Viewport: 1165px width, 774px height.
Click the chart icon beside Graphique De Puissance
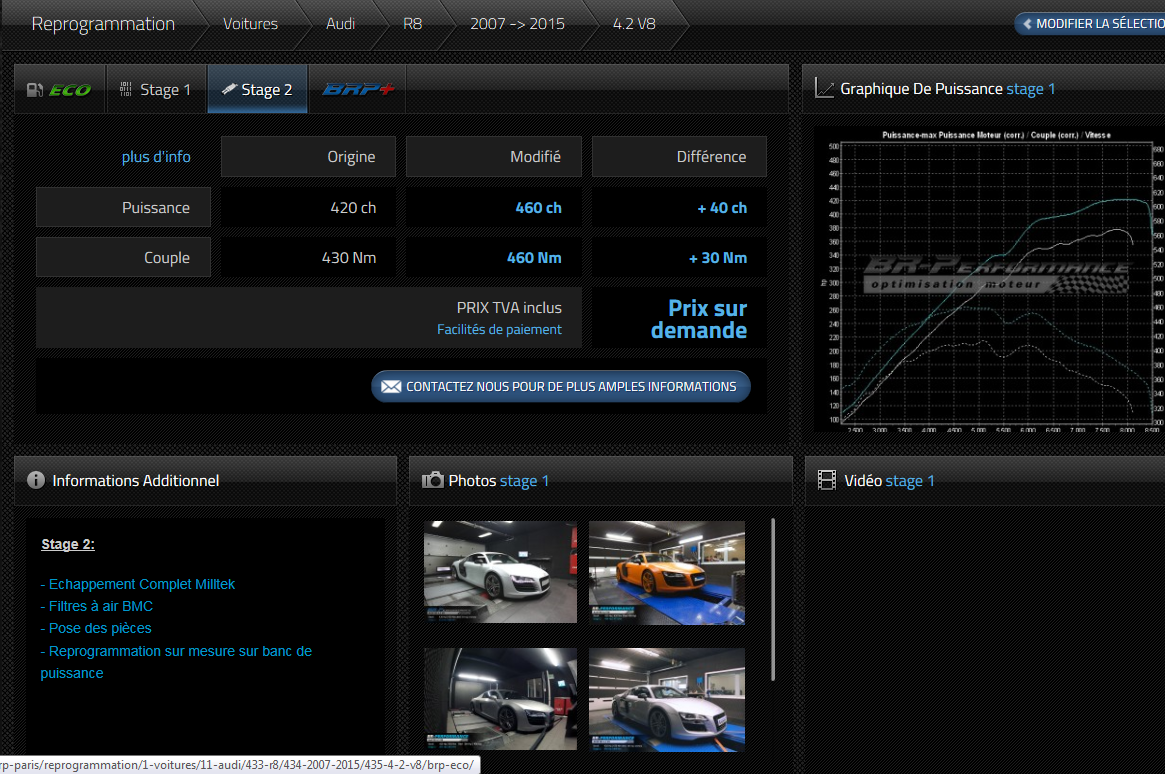[x=824, y=89]
